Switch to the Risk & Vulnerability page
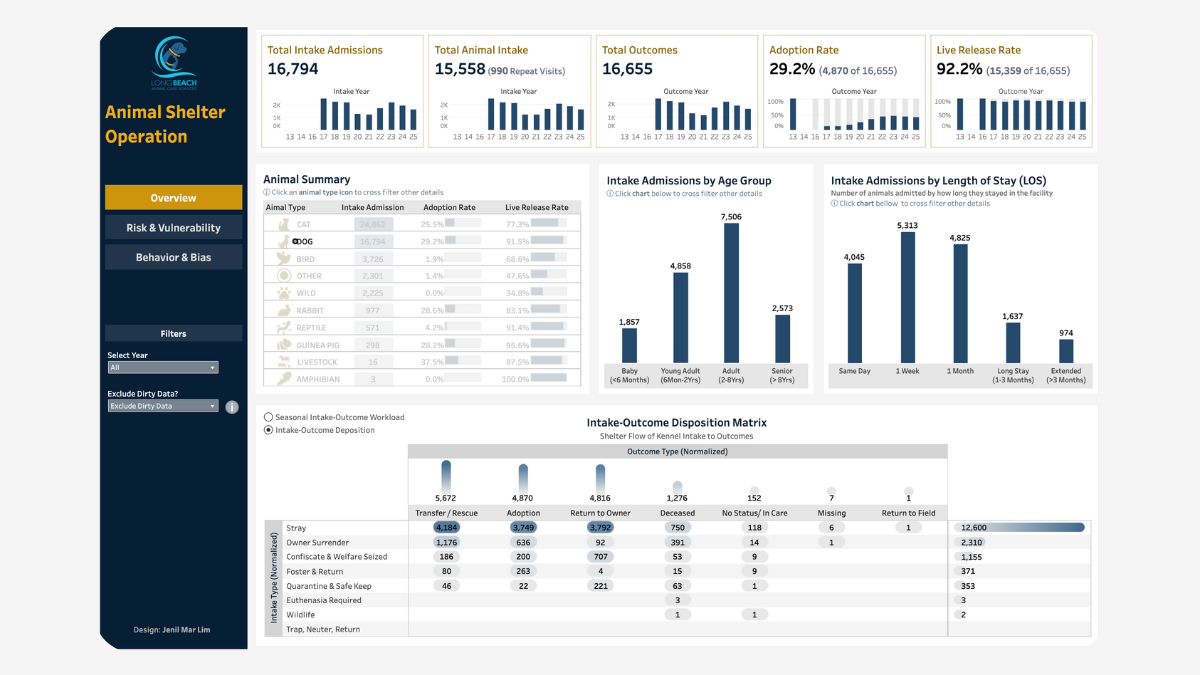 pyautogui.click(x=173, y=227)
